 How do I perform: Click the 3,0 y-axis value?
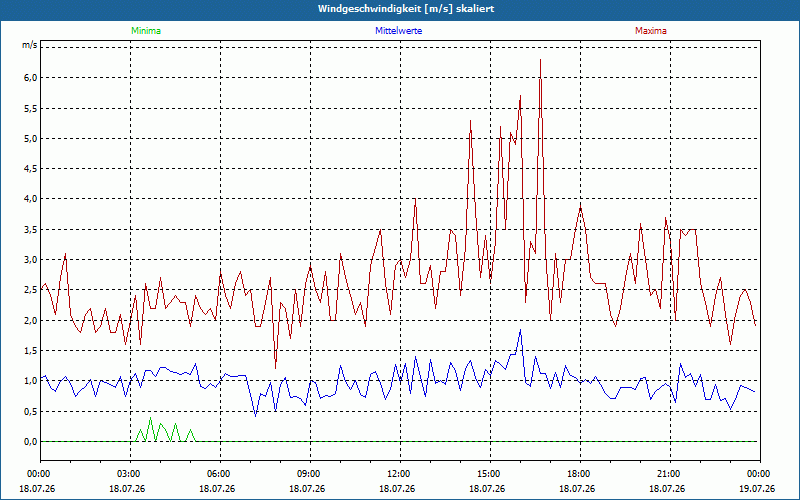pos(31,260)
